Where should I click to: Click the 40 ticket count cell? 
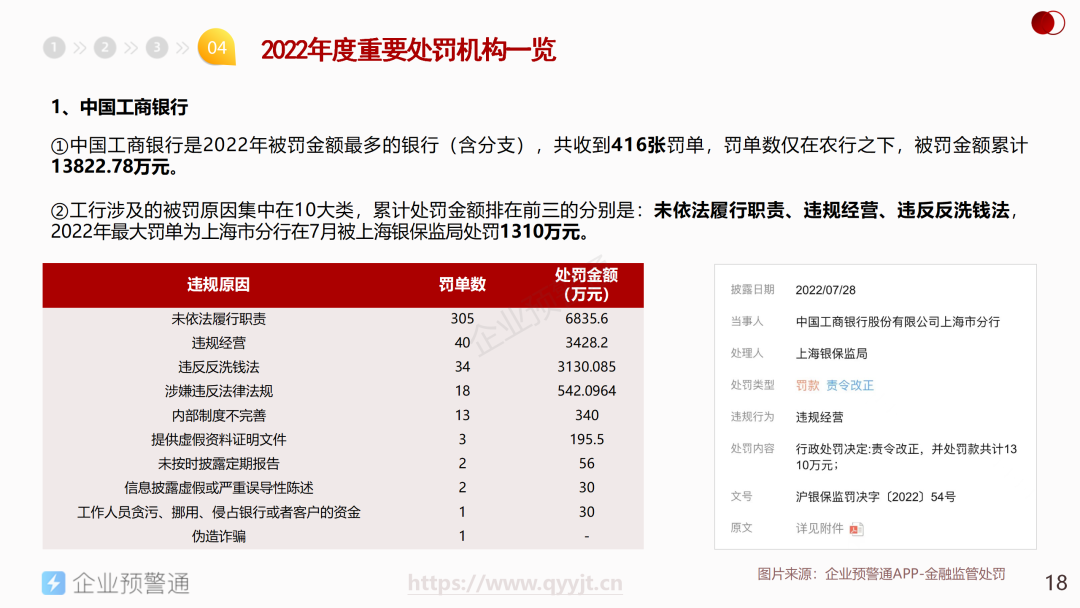(462, 343)
